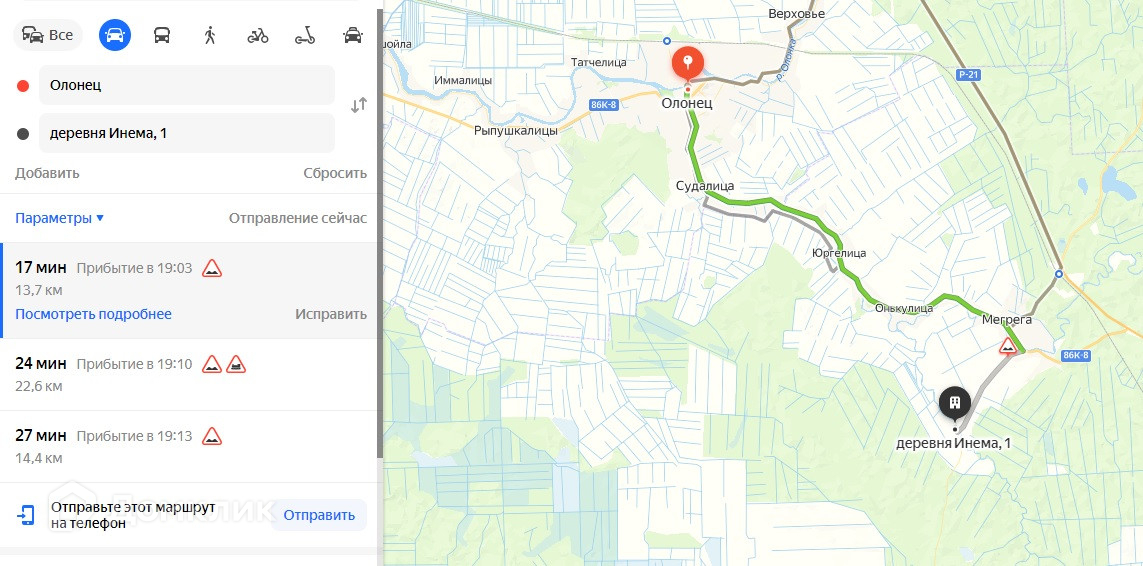The width and height of the screenshot is (1143, 566).
Task: Expand the Параметры dropdown
Action: [60, 218]
